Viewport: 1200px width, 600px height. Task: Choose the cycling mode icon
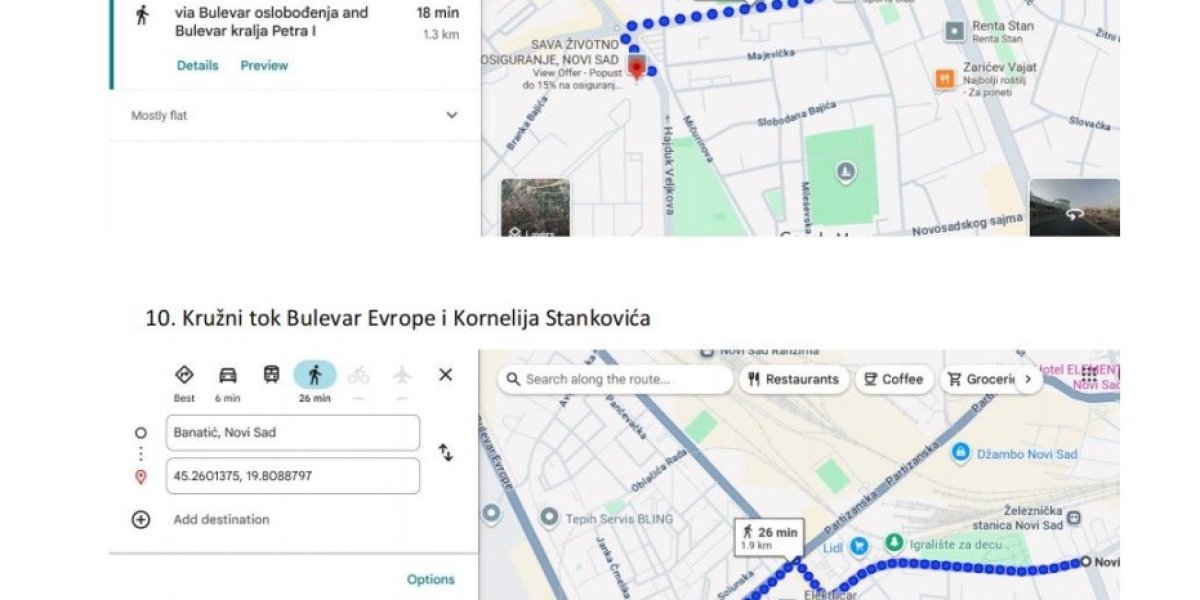pyautogui.click(x=358, y=375)
